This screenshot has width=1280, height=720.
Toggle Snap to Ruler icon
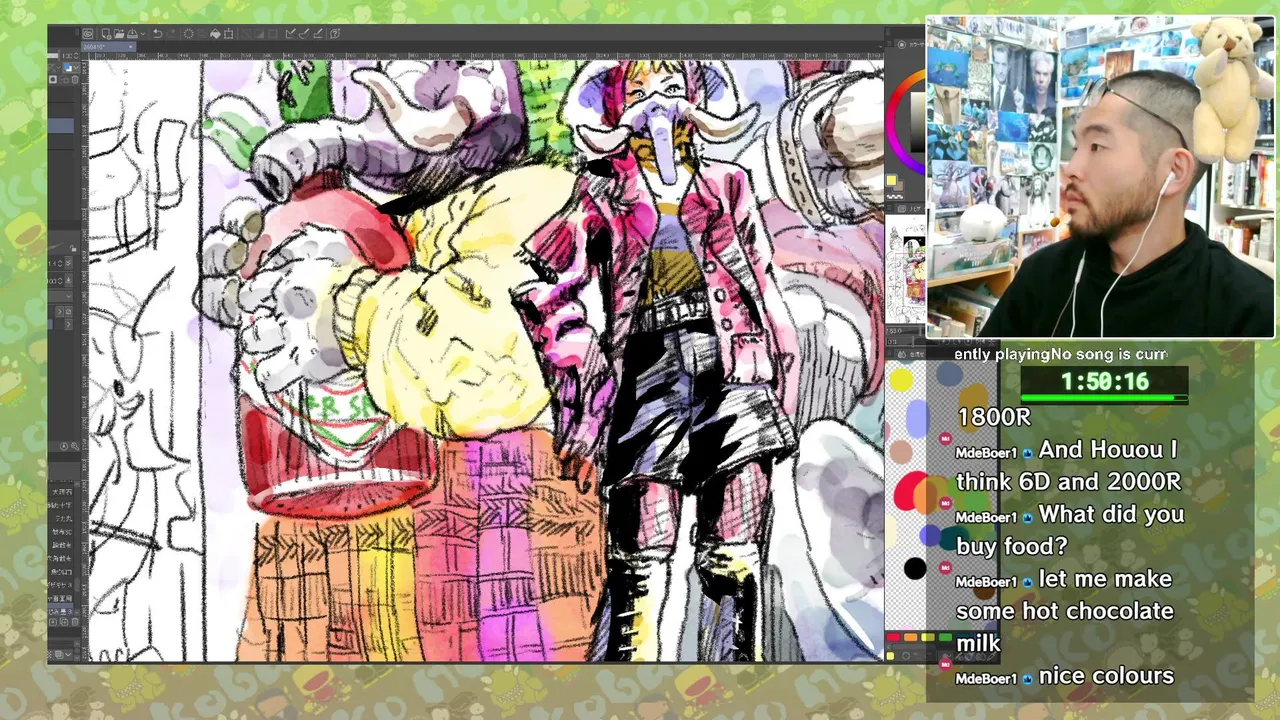290,34
